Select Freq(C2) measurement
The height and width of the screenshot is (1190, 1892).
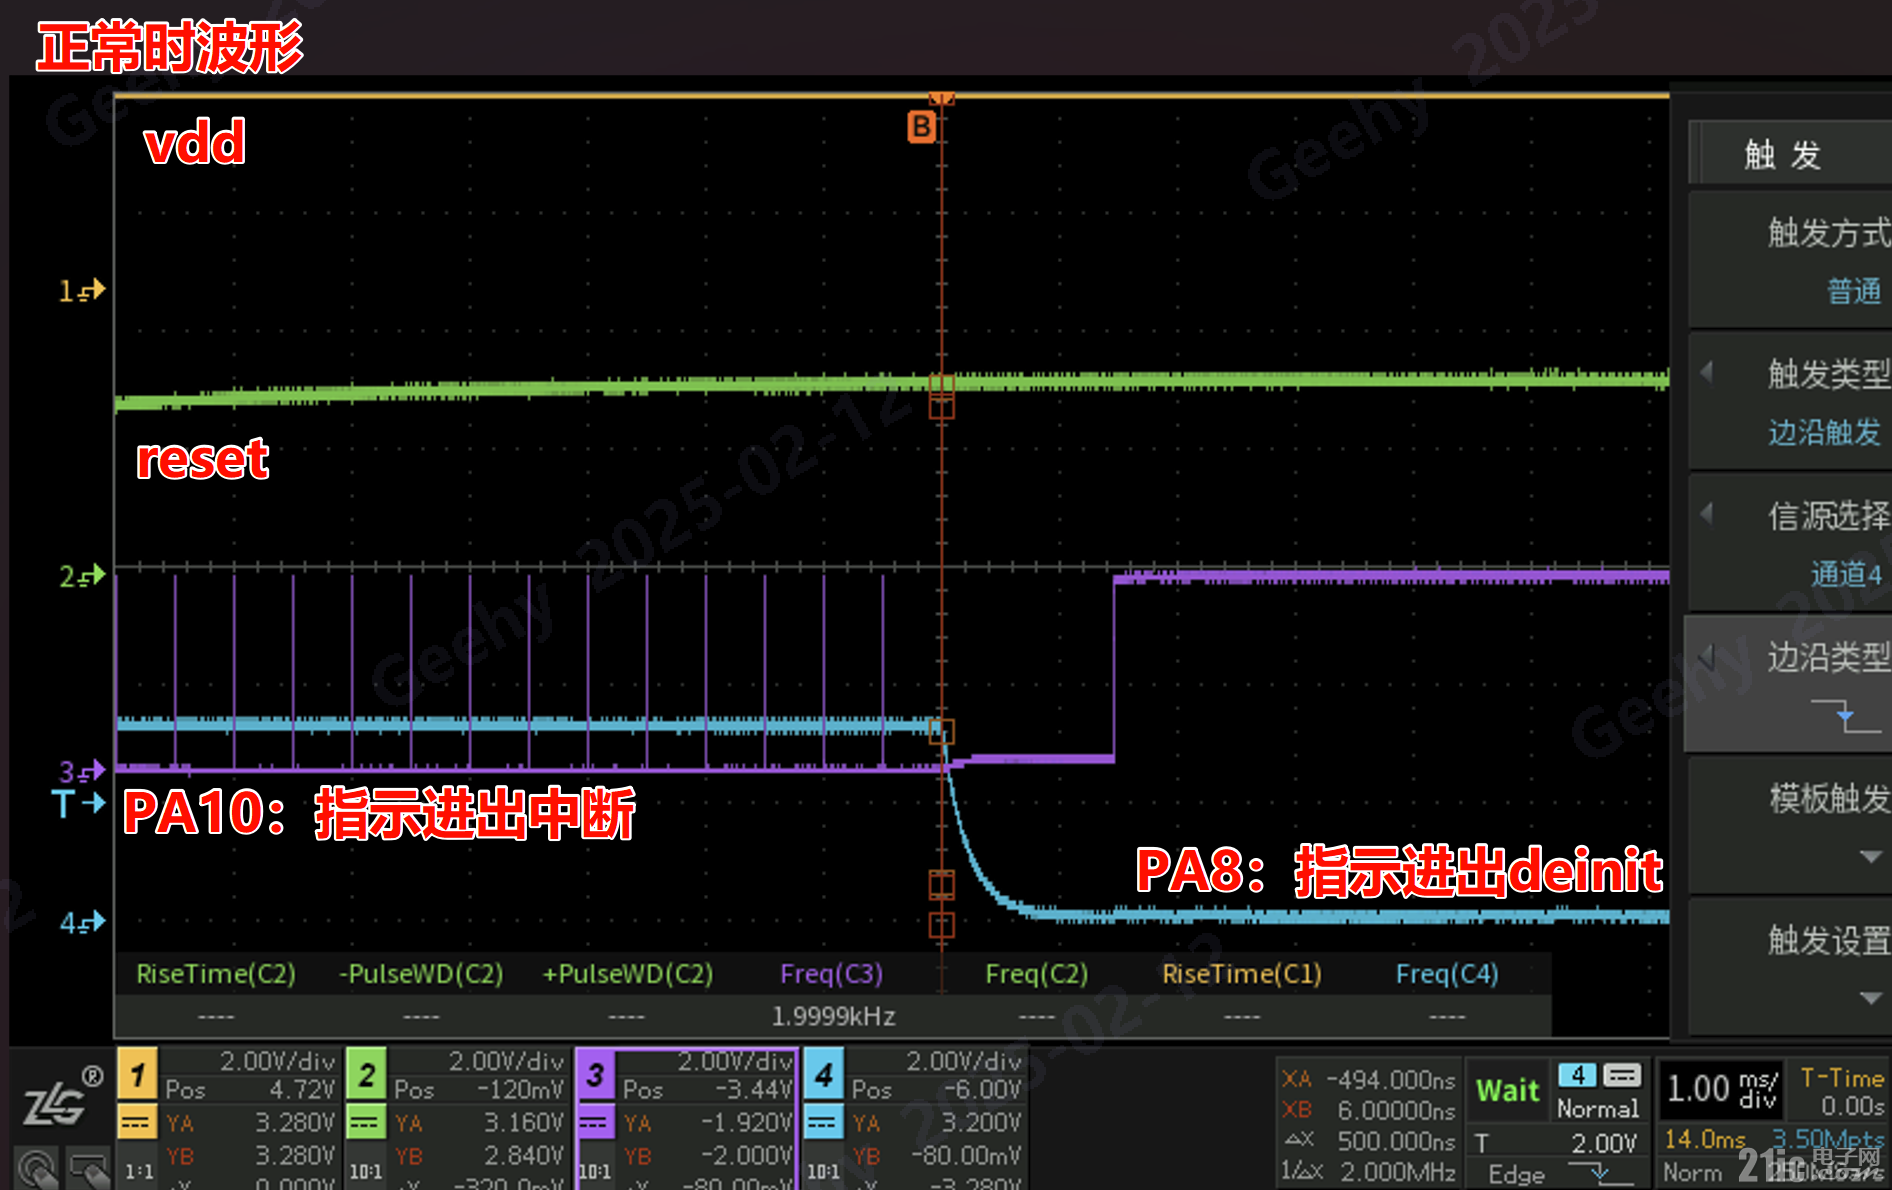coord(1036,974)
